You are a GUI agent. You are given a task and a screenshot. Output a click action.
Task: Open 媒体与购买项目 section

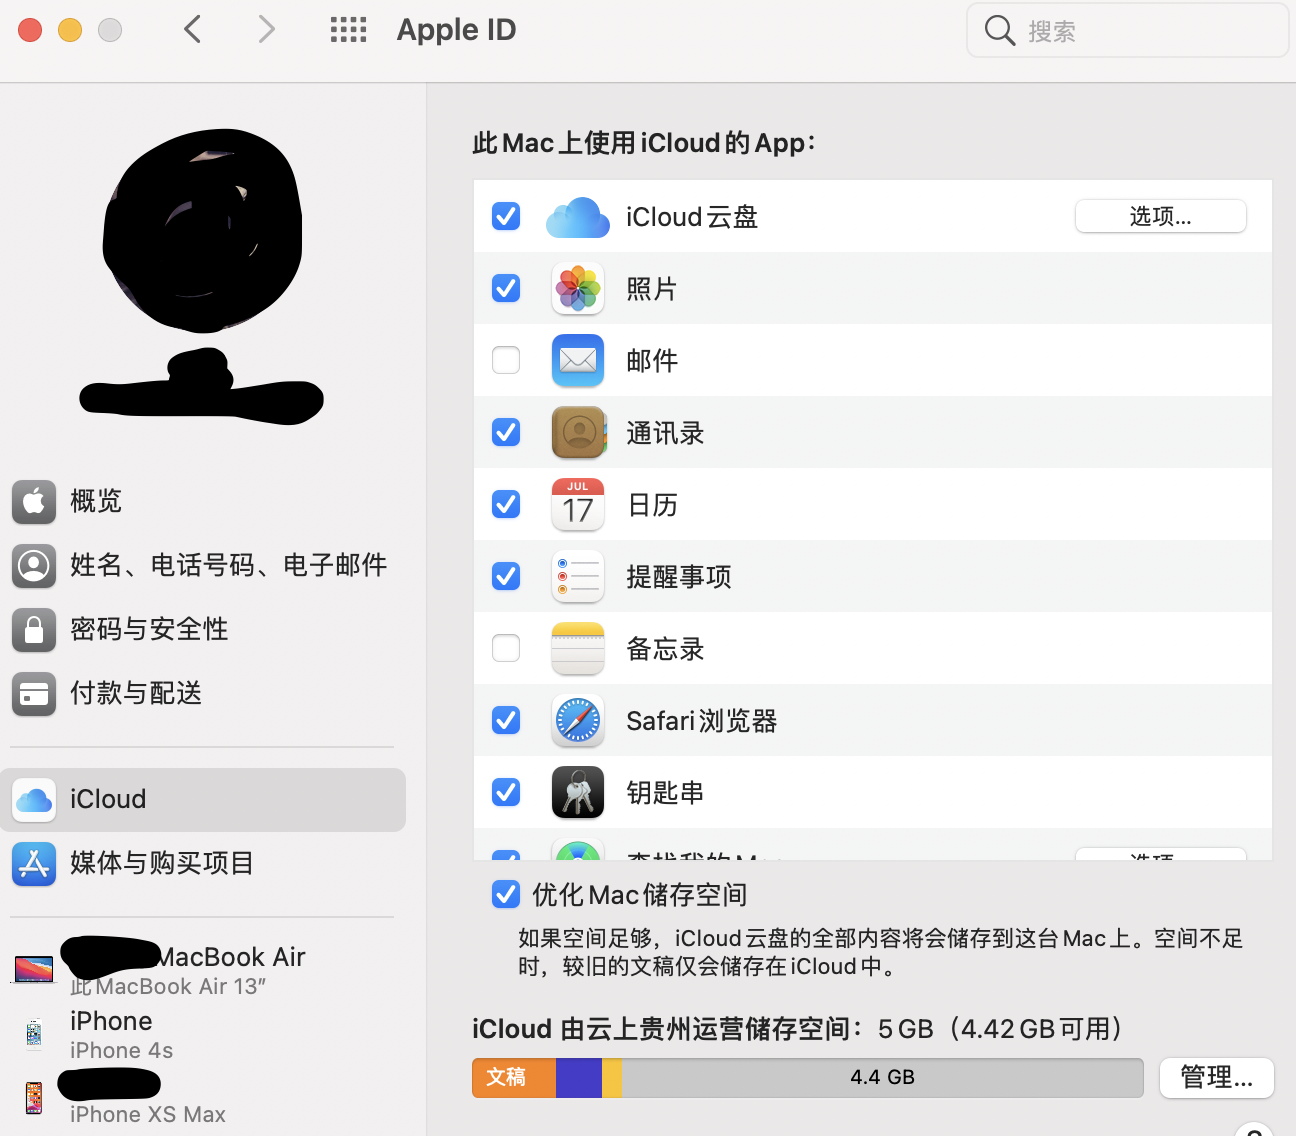203,864
